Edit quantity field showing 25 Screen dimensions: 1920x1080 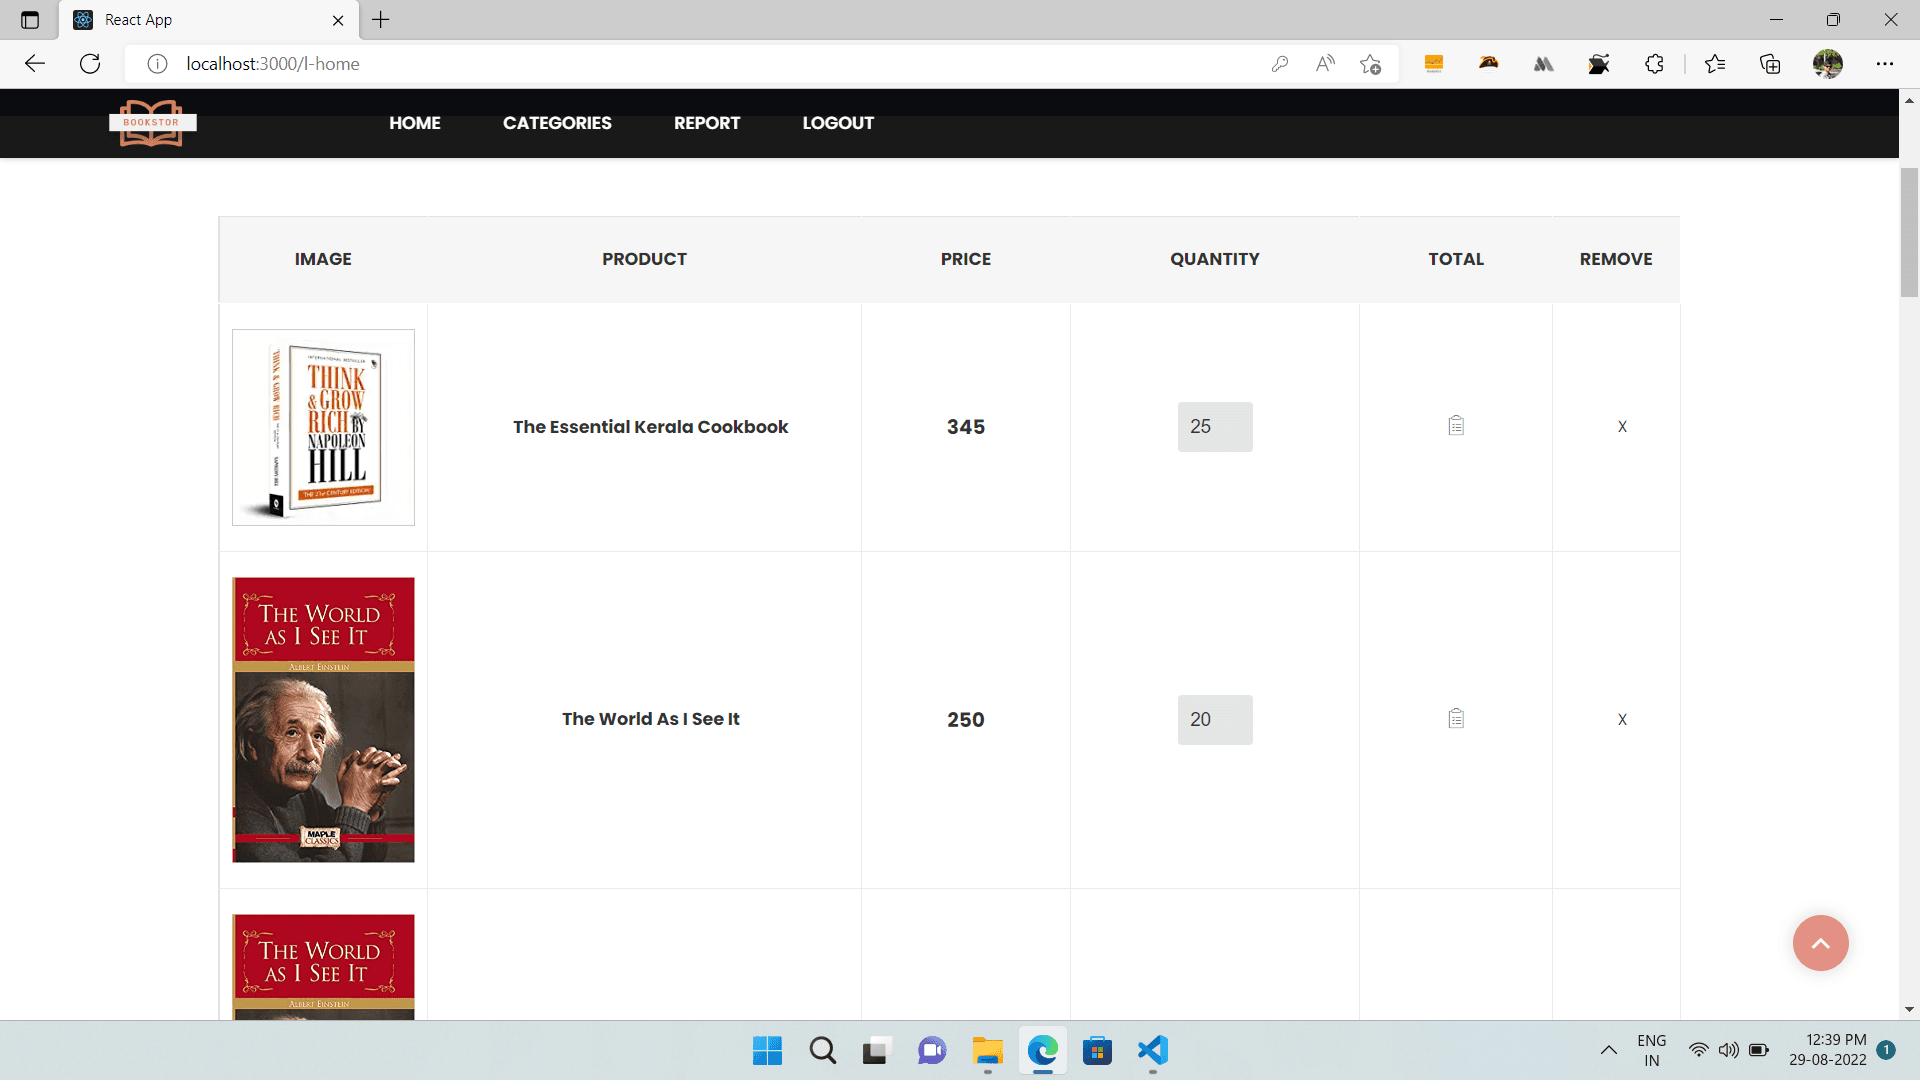click(x=1215, y=427)
